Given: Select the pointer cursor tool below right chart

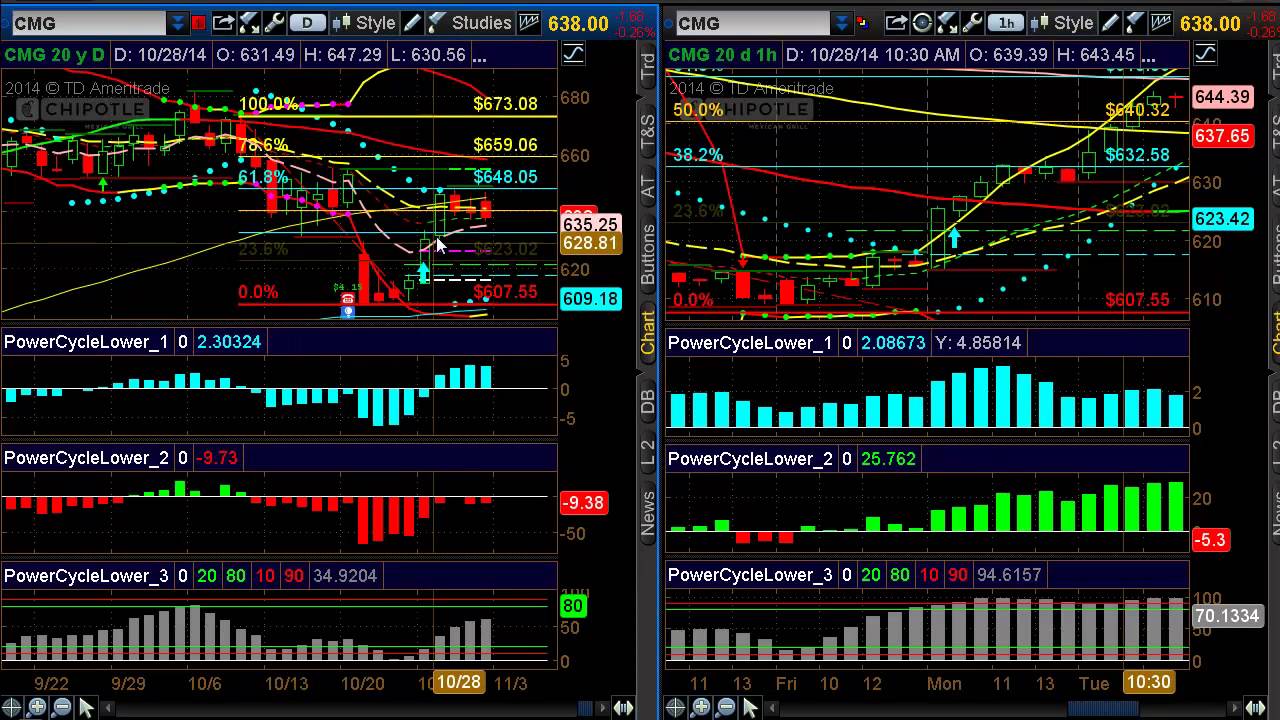Looking at the screenshot, I should click(749, 708).
